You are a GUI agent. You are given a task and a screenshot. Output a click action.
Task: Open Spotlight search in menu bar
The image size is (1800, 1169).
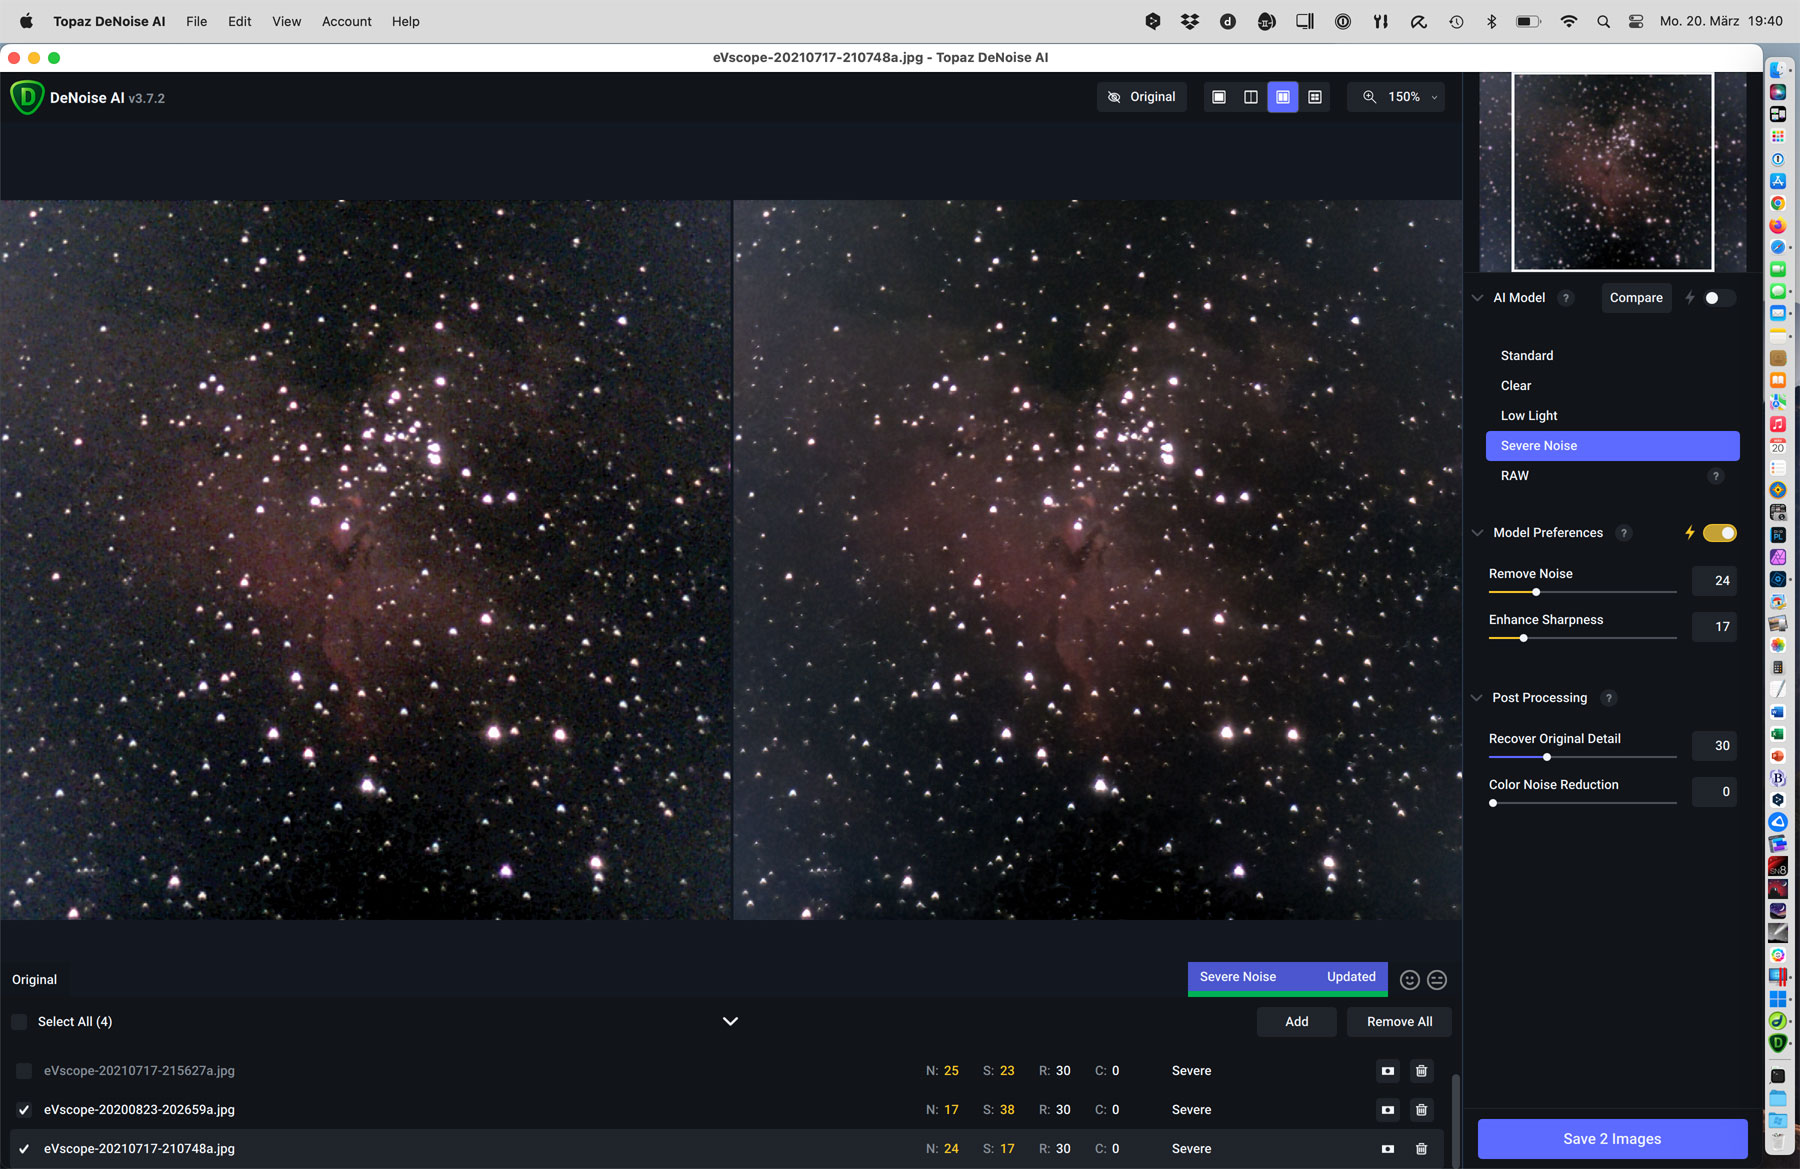click(x=1603, y=21)
